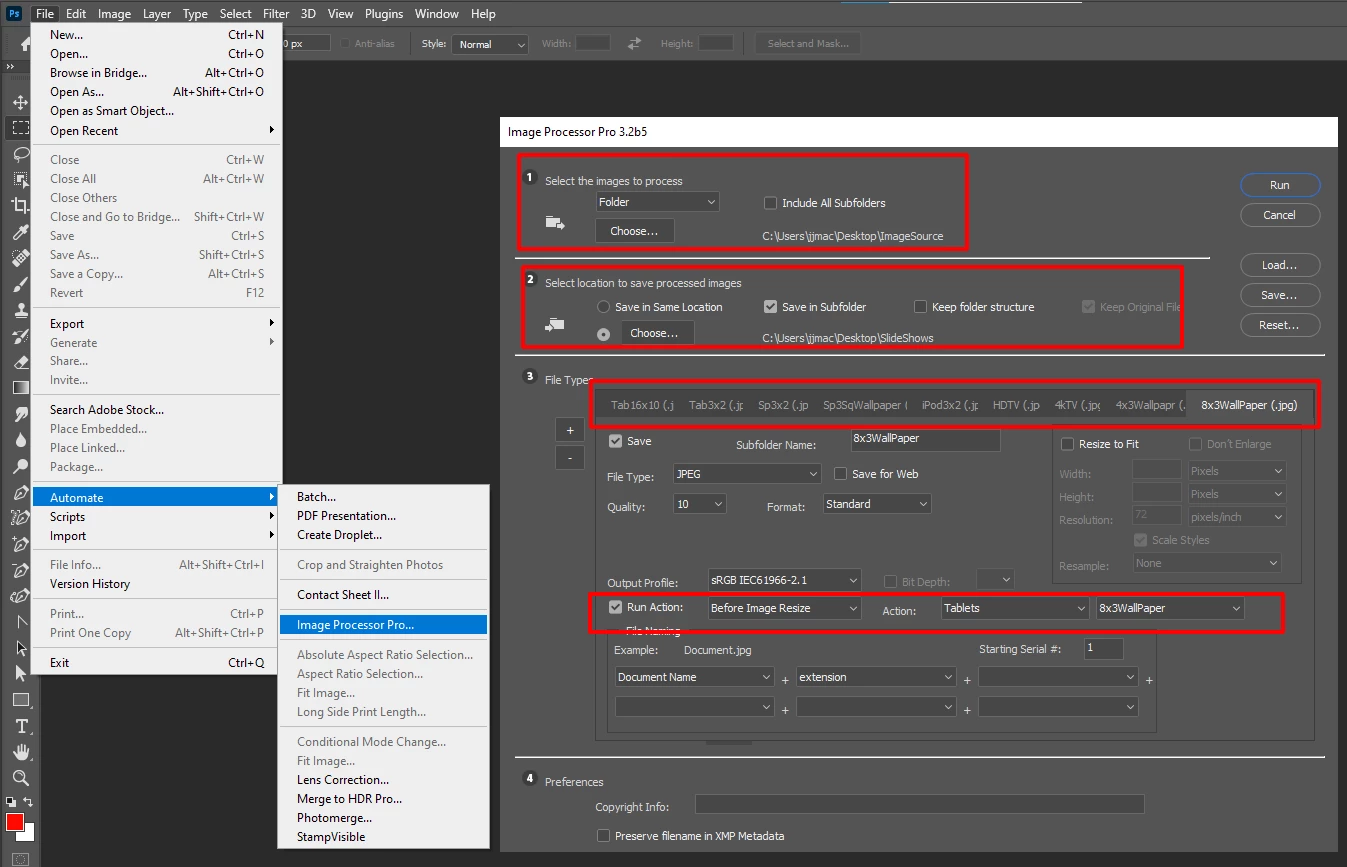1347x867 pixels.
Task: Switch to the Tab16x10 file type tab
Action: tap(642, 405)
